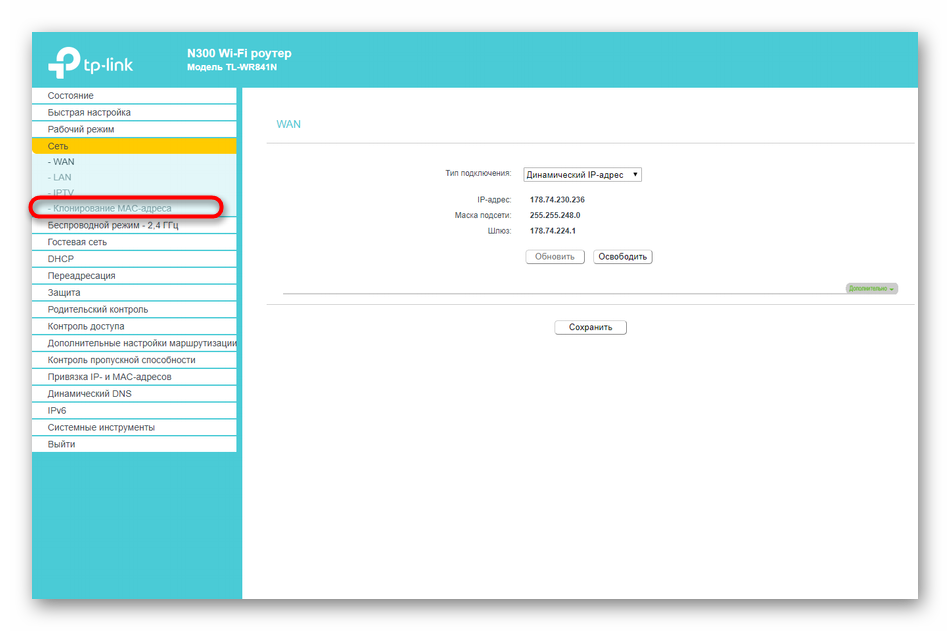This screenshot has height=631, width=950.
Task: Open Защита menu item
Action: click(134, 293)
